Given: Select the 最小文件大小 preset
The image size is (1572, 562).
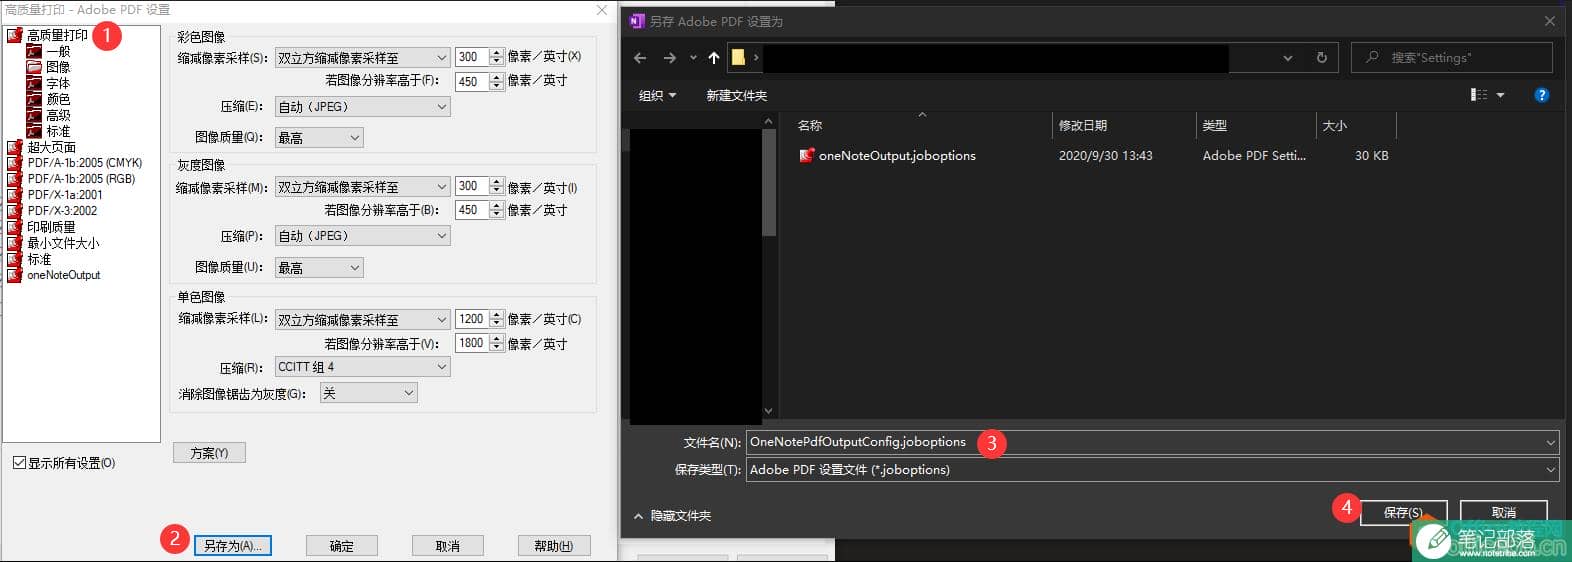Looking at the screenshot, I should pos(63,243).
